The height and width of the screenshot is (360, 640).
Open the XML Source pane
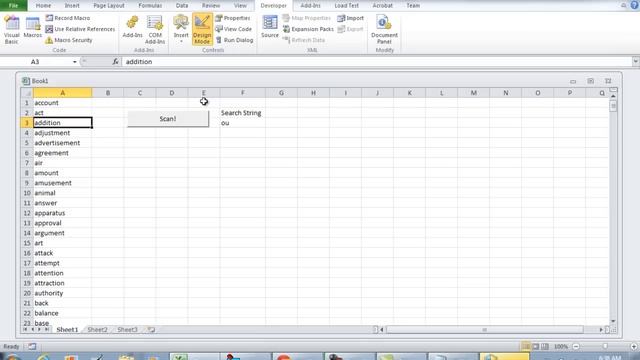click(x=270, y=28)
